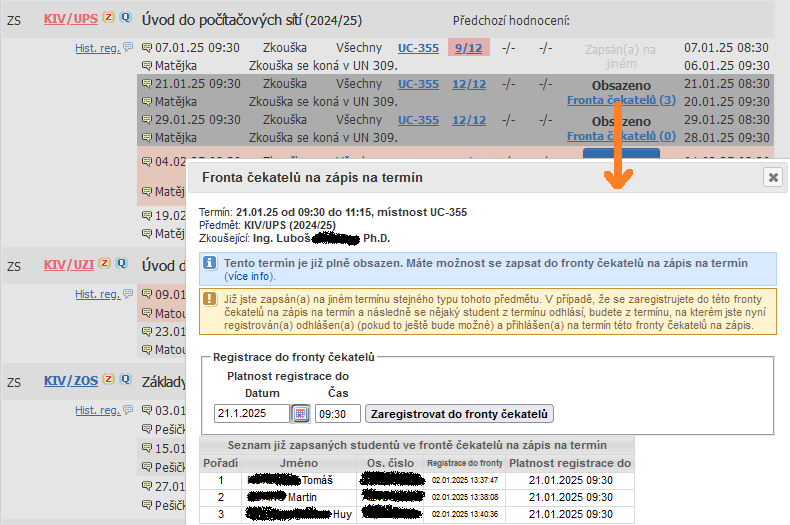Click the Z icon next to KIV/UPS
The width and height of the screenshot is (790, 525).
pyautogui.click(x=108, y=17)
